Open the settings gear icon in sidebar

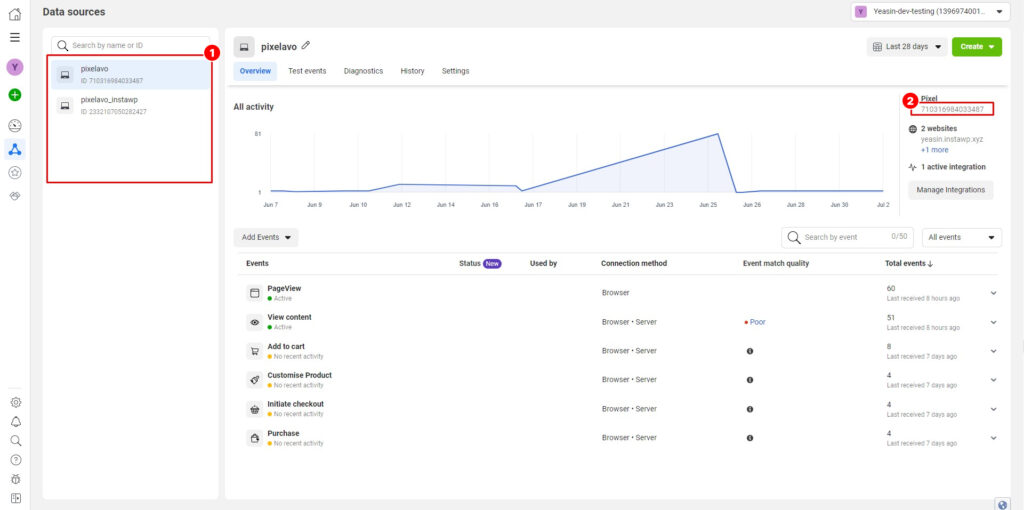(15, 402)
